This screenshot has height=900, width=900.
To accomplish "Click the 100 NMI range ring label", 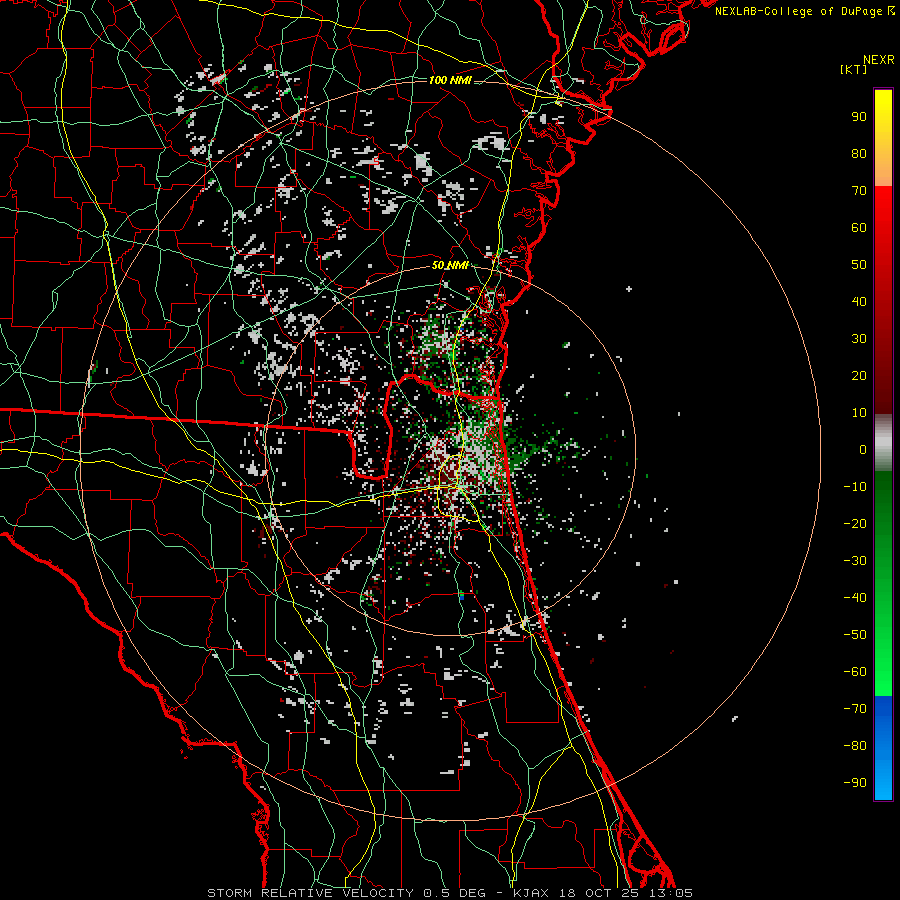I will pos(450,80).
